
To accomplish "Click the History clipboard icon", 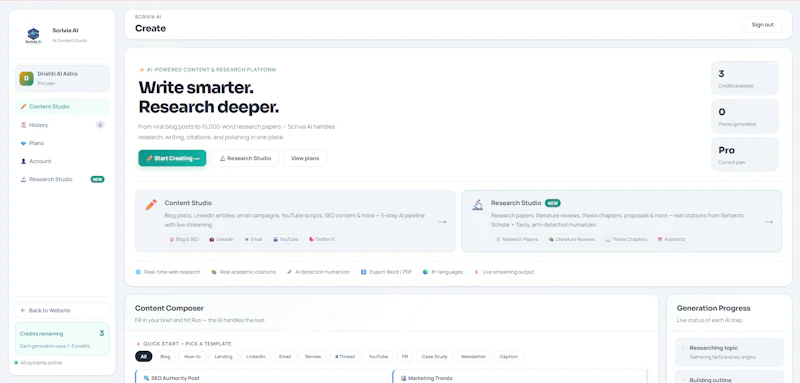I will 23,125.
